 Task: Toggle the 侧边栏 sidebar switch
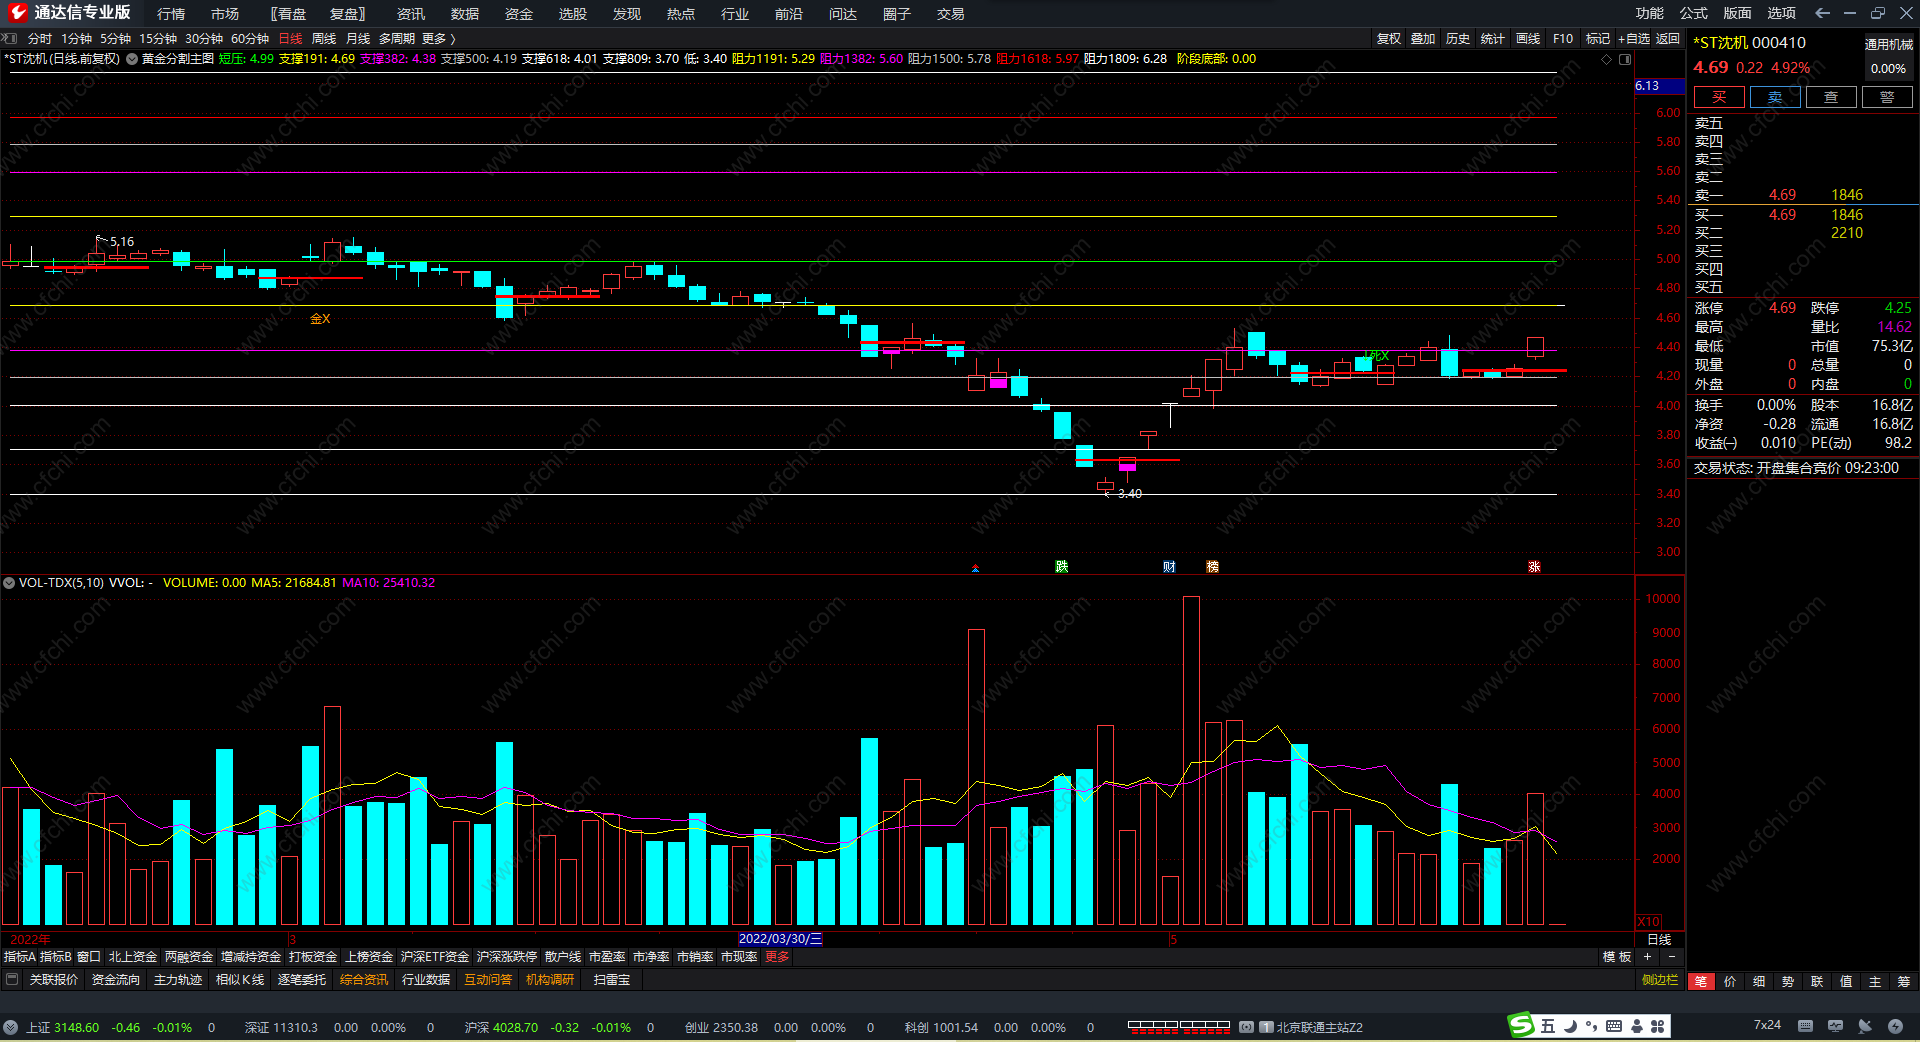pos(1659,980)
